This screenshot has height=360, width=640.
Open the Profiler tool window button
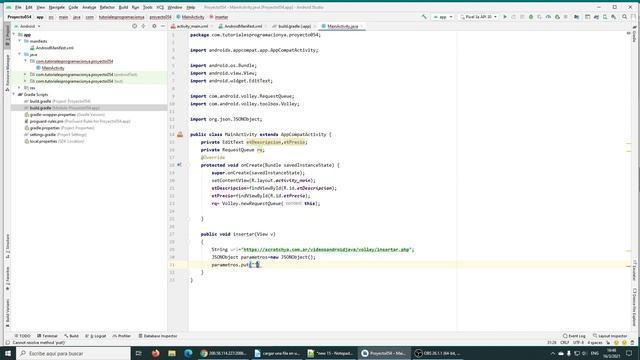[122, 336]
